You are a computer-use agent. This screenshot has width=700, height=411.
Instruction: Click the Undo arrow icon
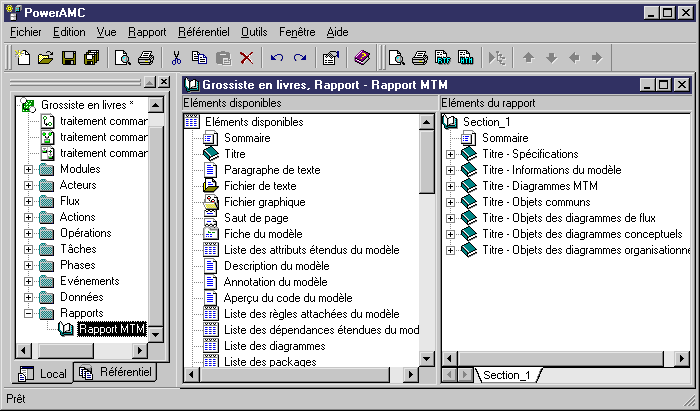coord(277,58)
